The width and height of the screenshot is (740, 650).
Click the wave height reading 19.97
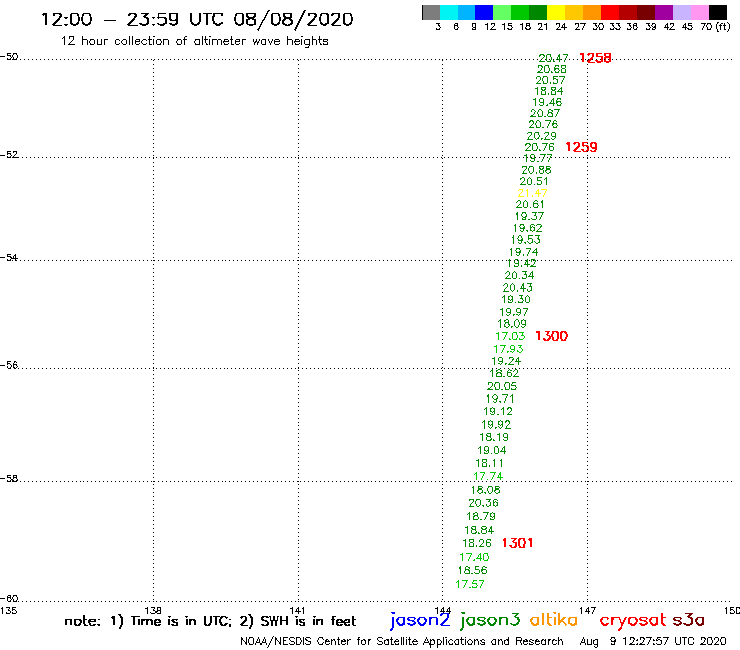coord(514,312)
